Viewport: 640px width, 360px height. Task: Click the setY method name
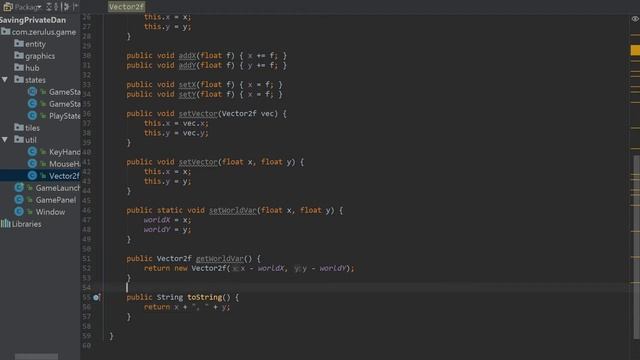point(187,94)
